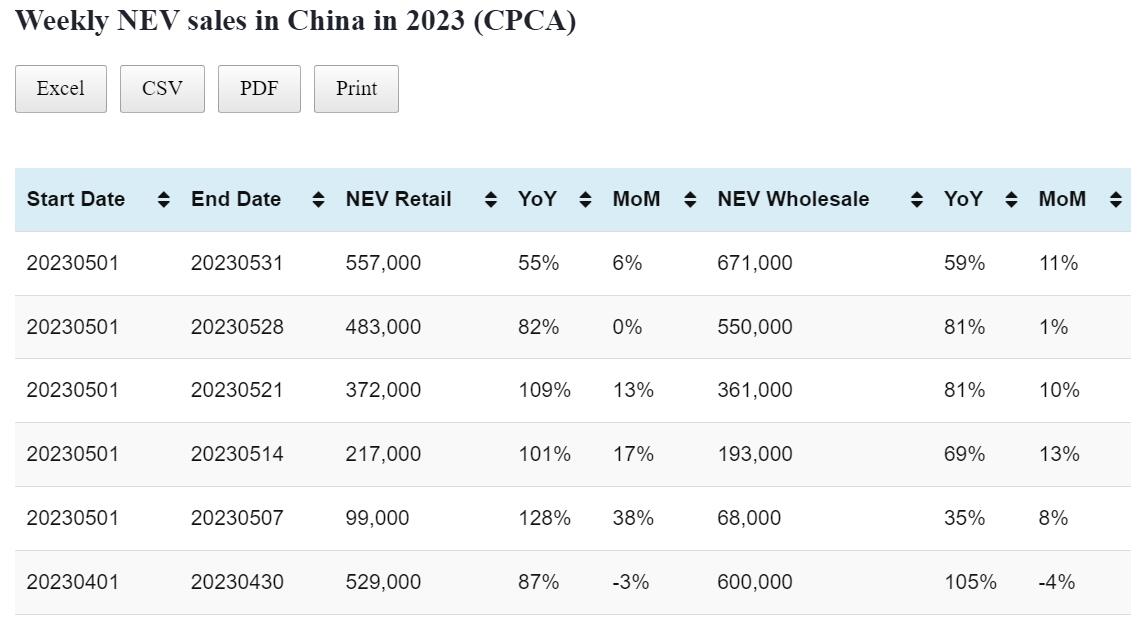Select the 20230401 start date cell

[x=72, y=582]
